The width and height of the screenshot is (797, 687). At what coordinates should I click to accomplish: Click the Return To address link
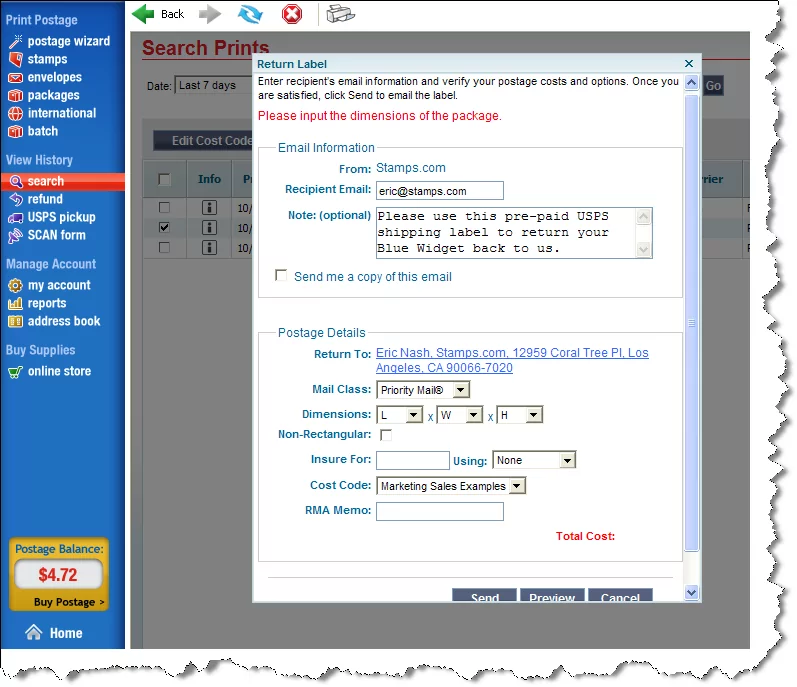[x=511, y=360]
